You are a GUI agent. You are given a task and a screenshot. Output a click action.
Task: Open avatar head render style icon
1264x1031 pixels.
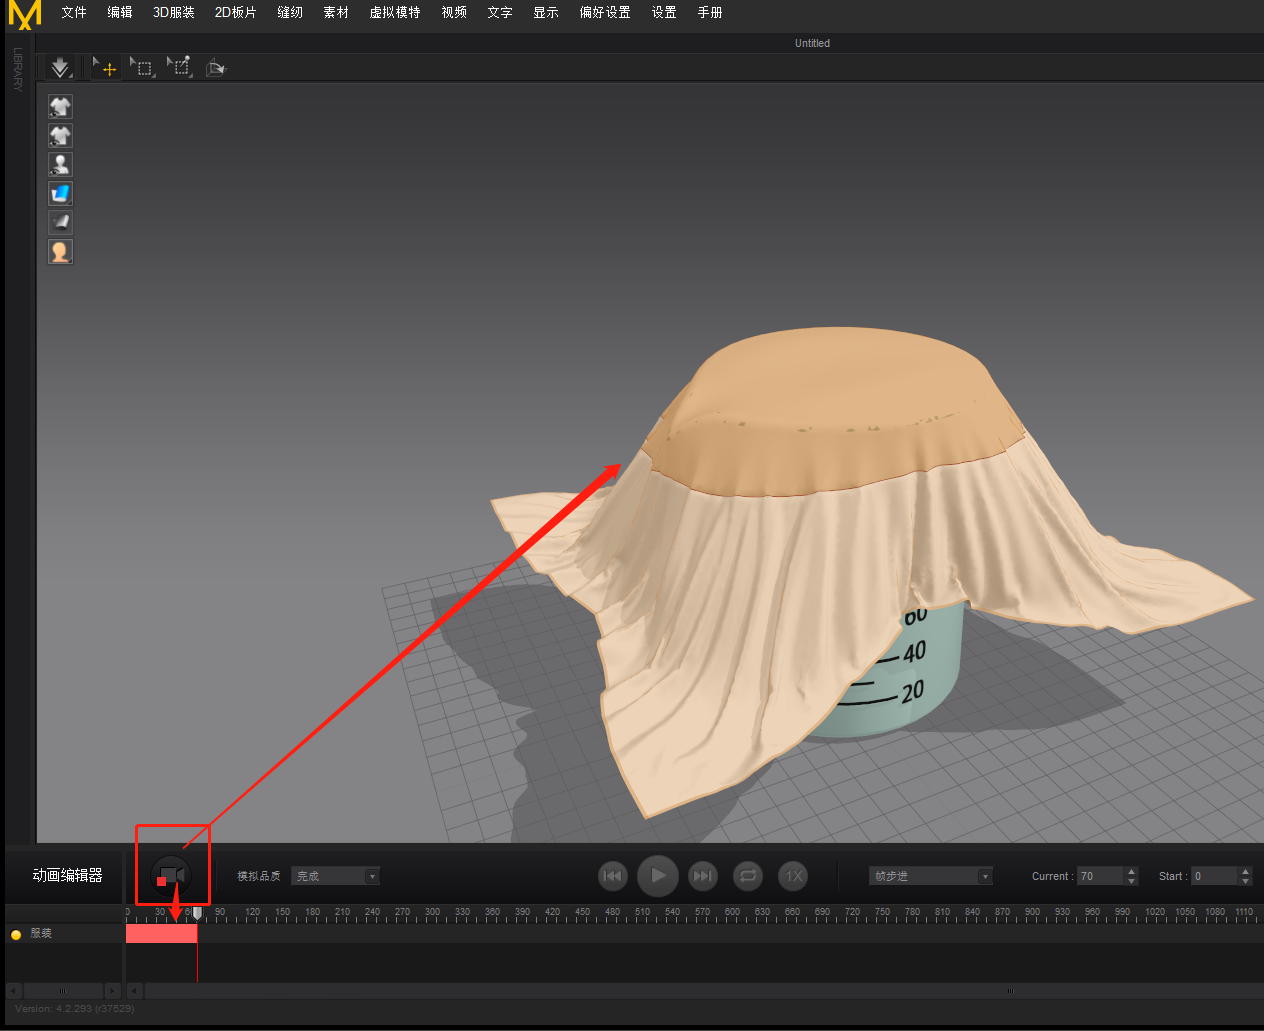(x=60, y=251)
